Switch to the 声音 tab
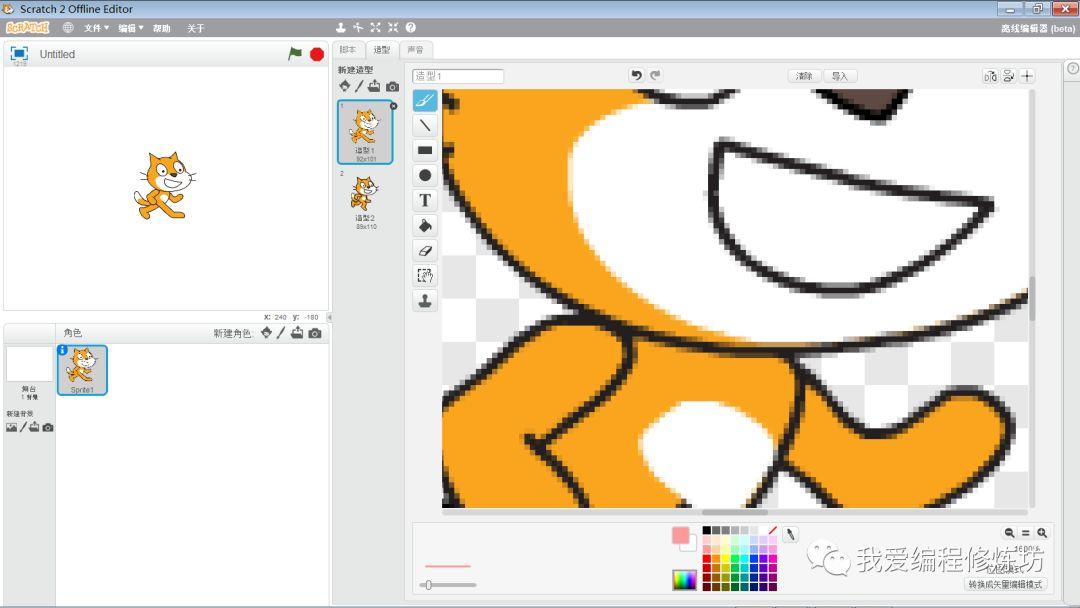The width and height of the screenshot is (1080, 608). point(415,50)
